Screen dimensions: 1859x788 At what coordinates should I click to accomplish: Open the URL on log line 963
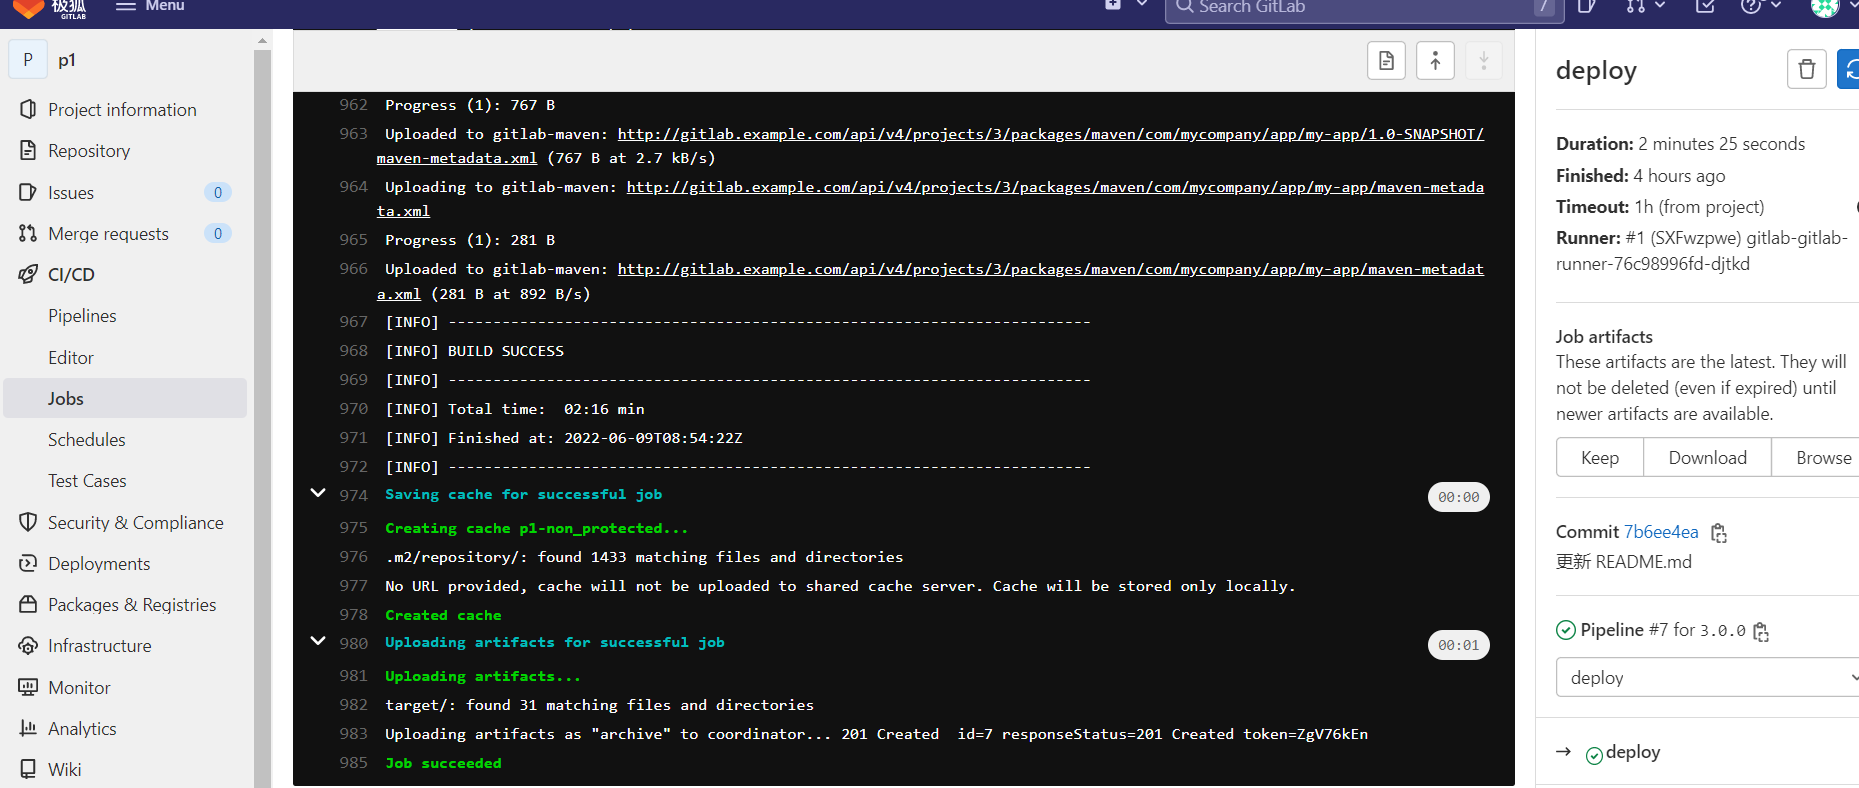click(x=1050, y=134)
